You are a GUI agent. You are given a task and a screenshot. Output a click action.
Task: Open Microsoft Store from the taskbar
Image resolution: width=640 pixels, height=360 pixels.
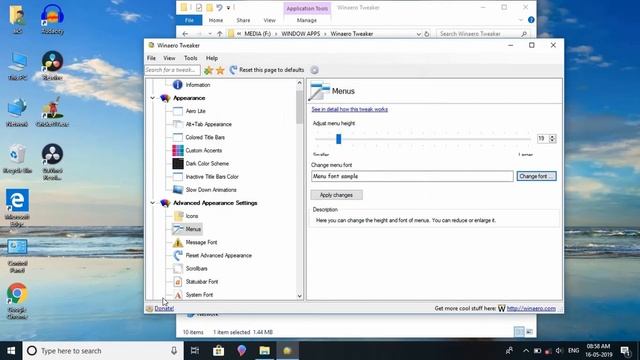coord(218,351)
